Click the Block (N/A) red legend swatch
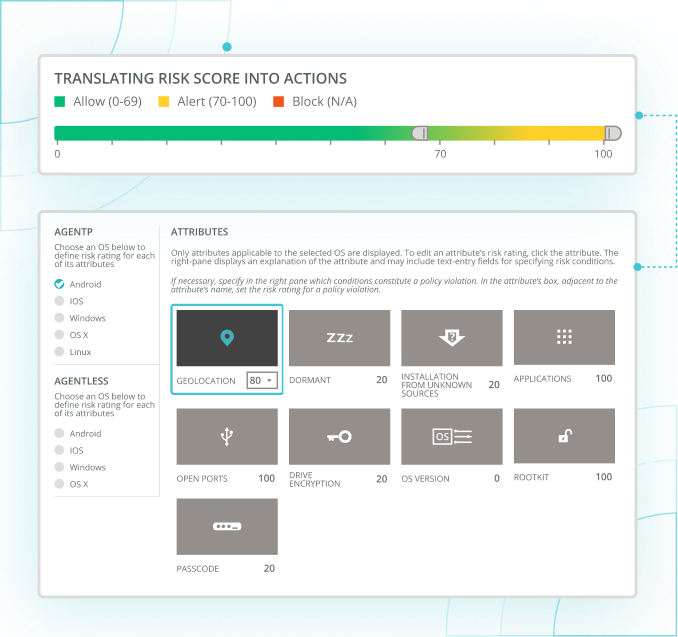 click(279, 102)
